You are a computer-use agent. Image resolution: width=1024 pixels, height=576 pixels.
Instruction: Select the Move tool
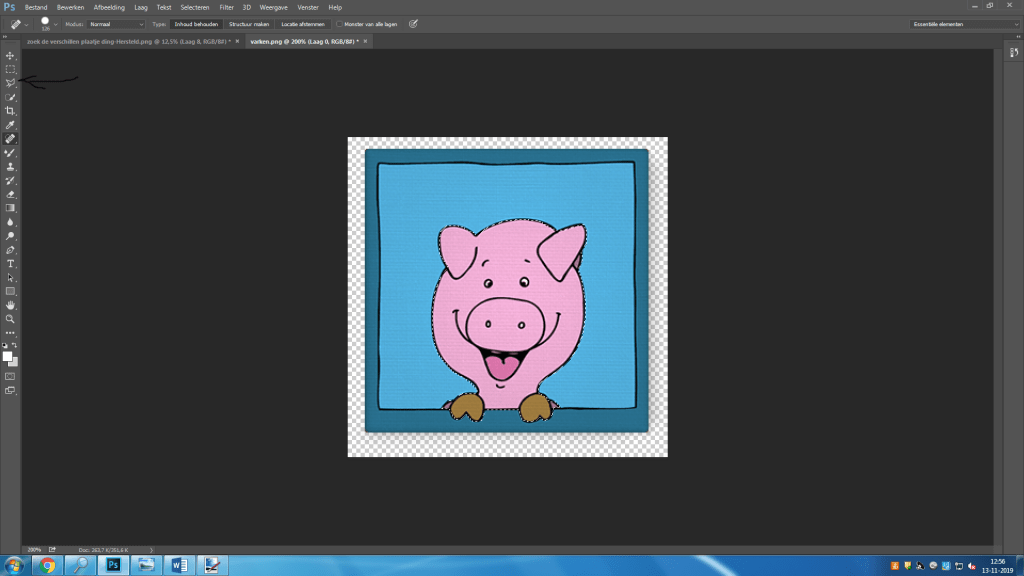[10, 55]
